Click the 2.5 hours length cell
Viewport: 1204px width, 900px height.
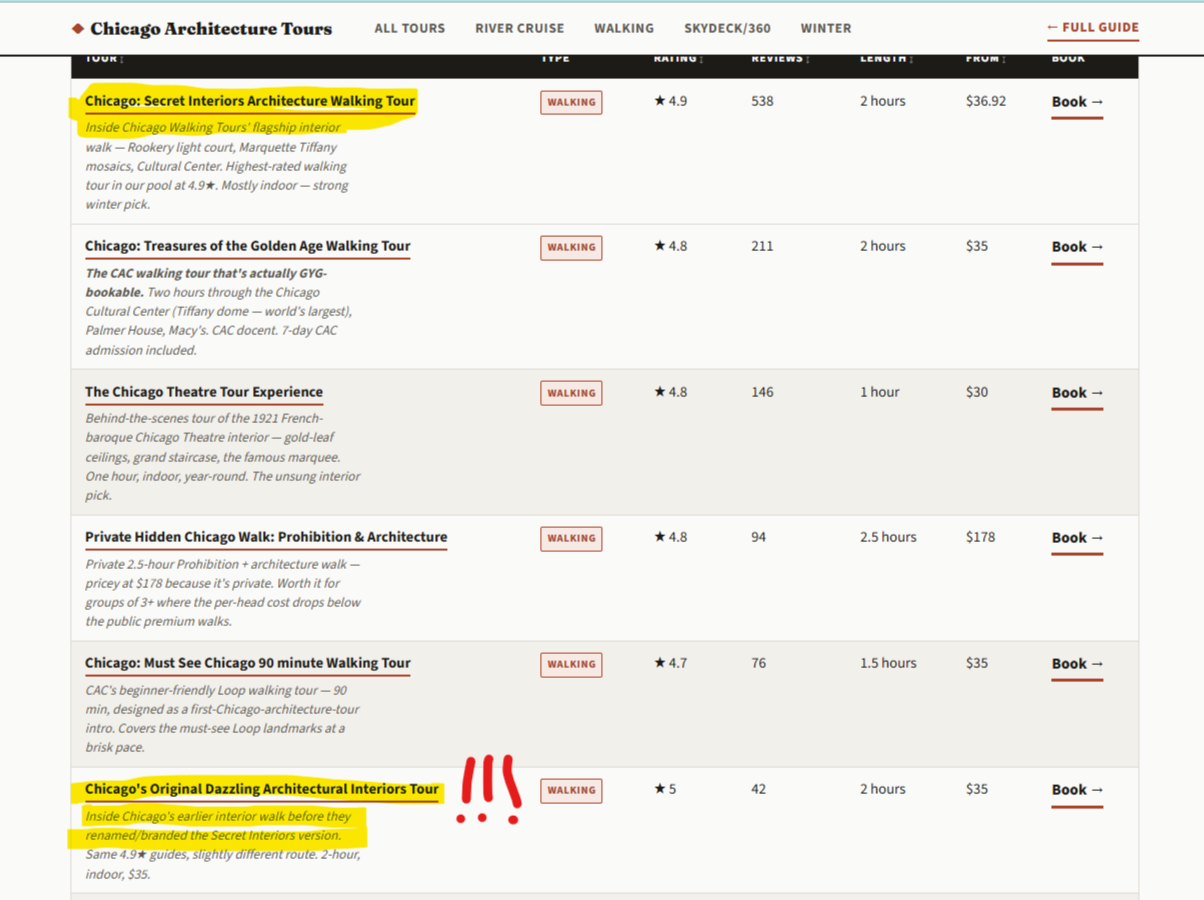coord(888,537)
